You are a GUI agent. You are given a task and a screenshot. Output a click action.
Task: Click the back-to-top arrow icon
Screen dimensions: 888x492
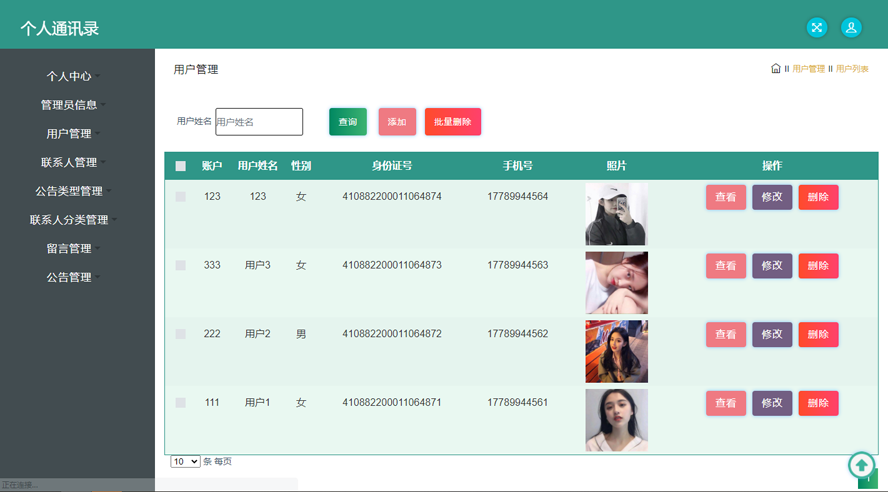[x=861, y=465]
